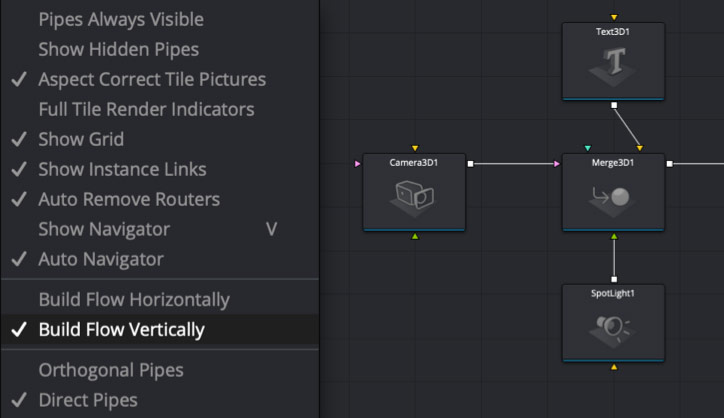Uncheck Aspect Correct Tile Pictures
The height and width of the screenshot is (418, 724).
[x=152, y=79]
